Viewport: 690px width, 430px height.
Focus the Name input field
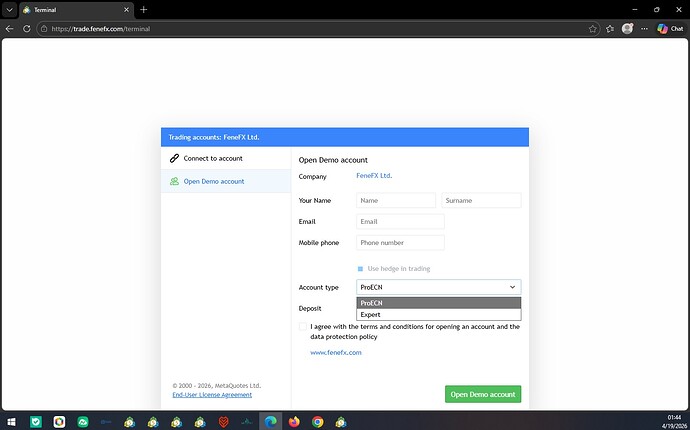pyautogui.click(x=396, y=200)
